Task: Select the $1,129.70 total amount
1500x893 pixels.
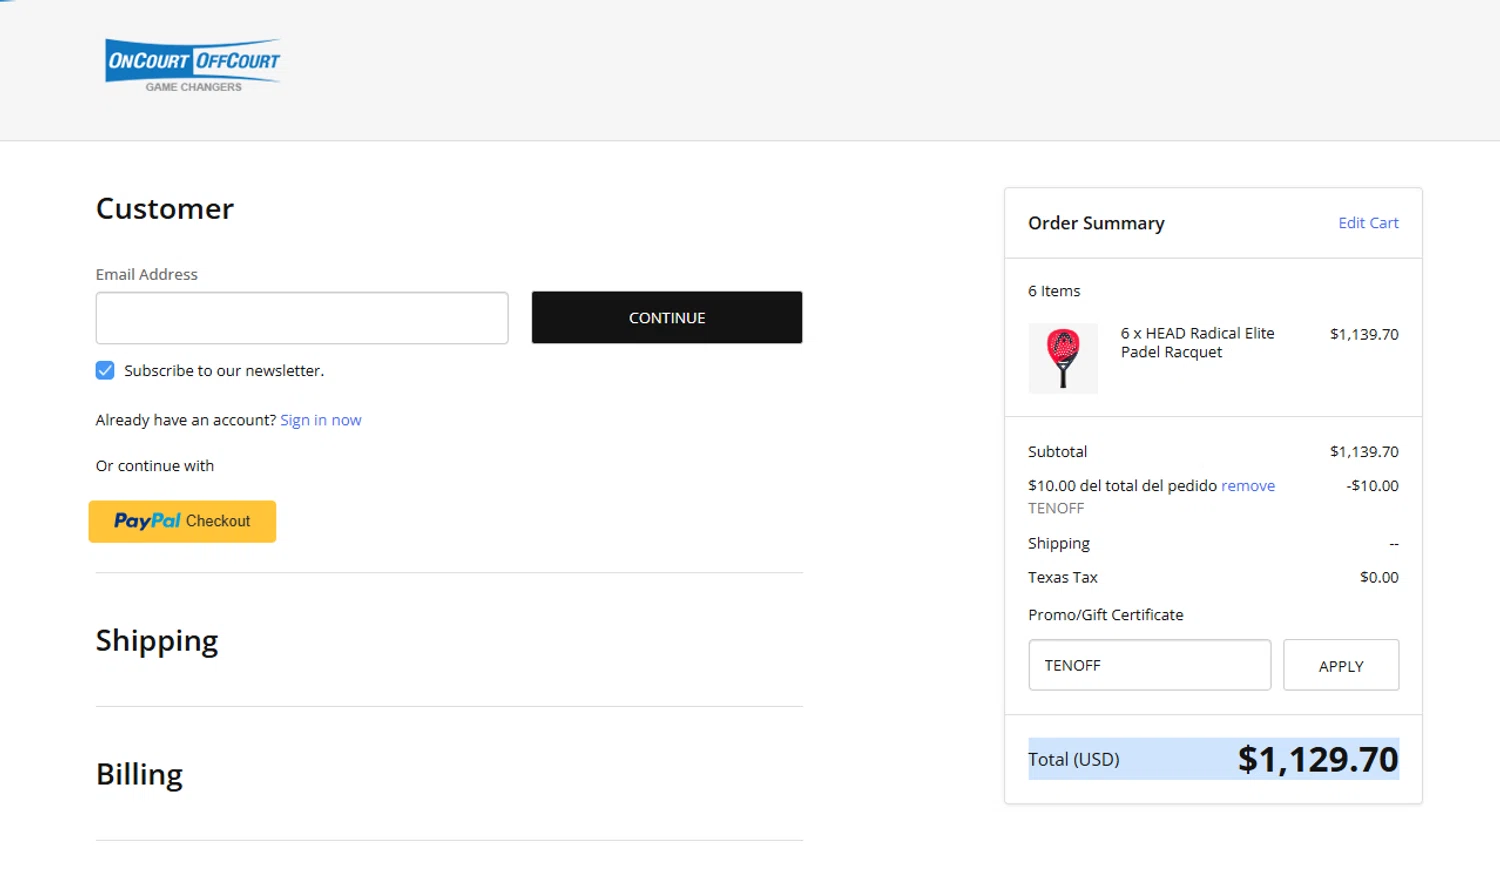Action: [x=1318, y=760]
